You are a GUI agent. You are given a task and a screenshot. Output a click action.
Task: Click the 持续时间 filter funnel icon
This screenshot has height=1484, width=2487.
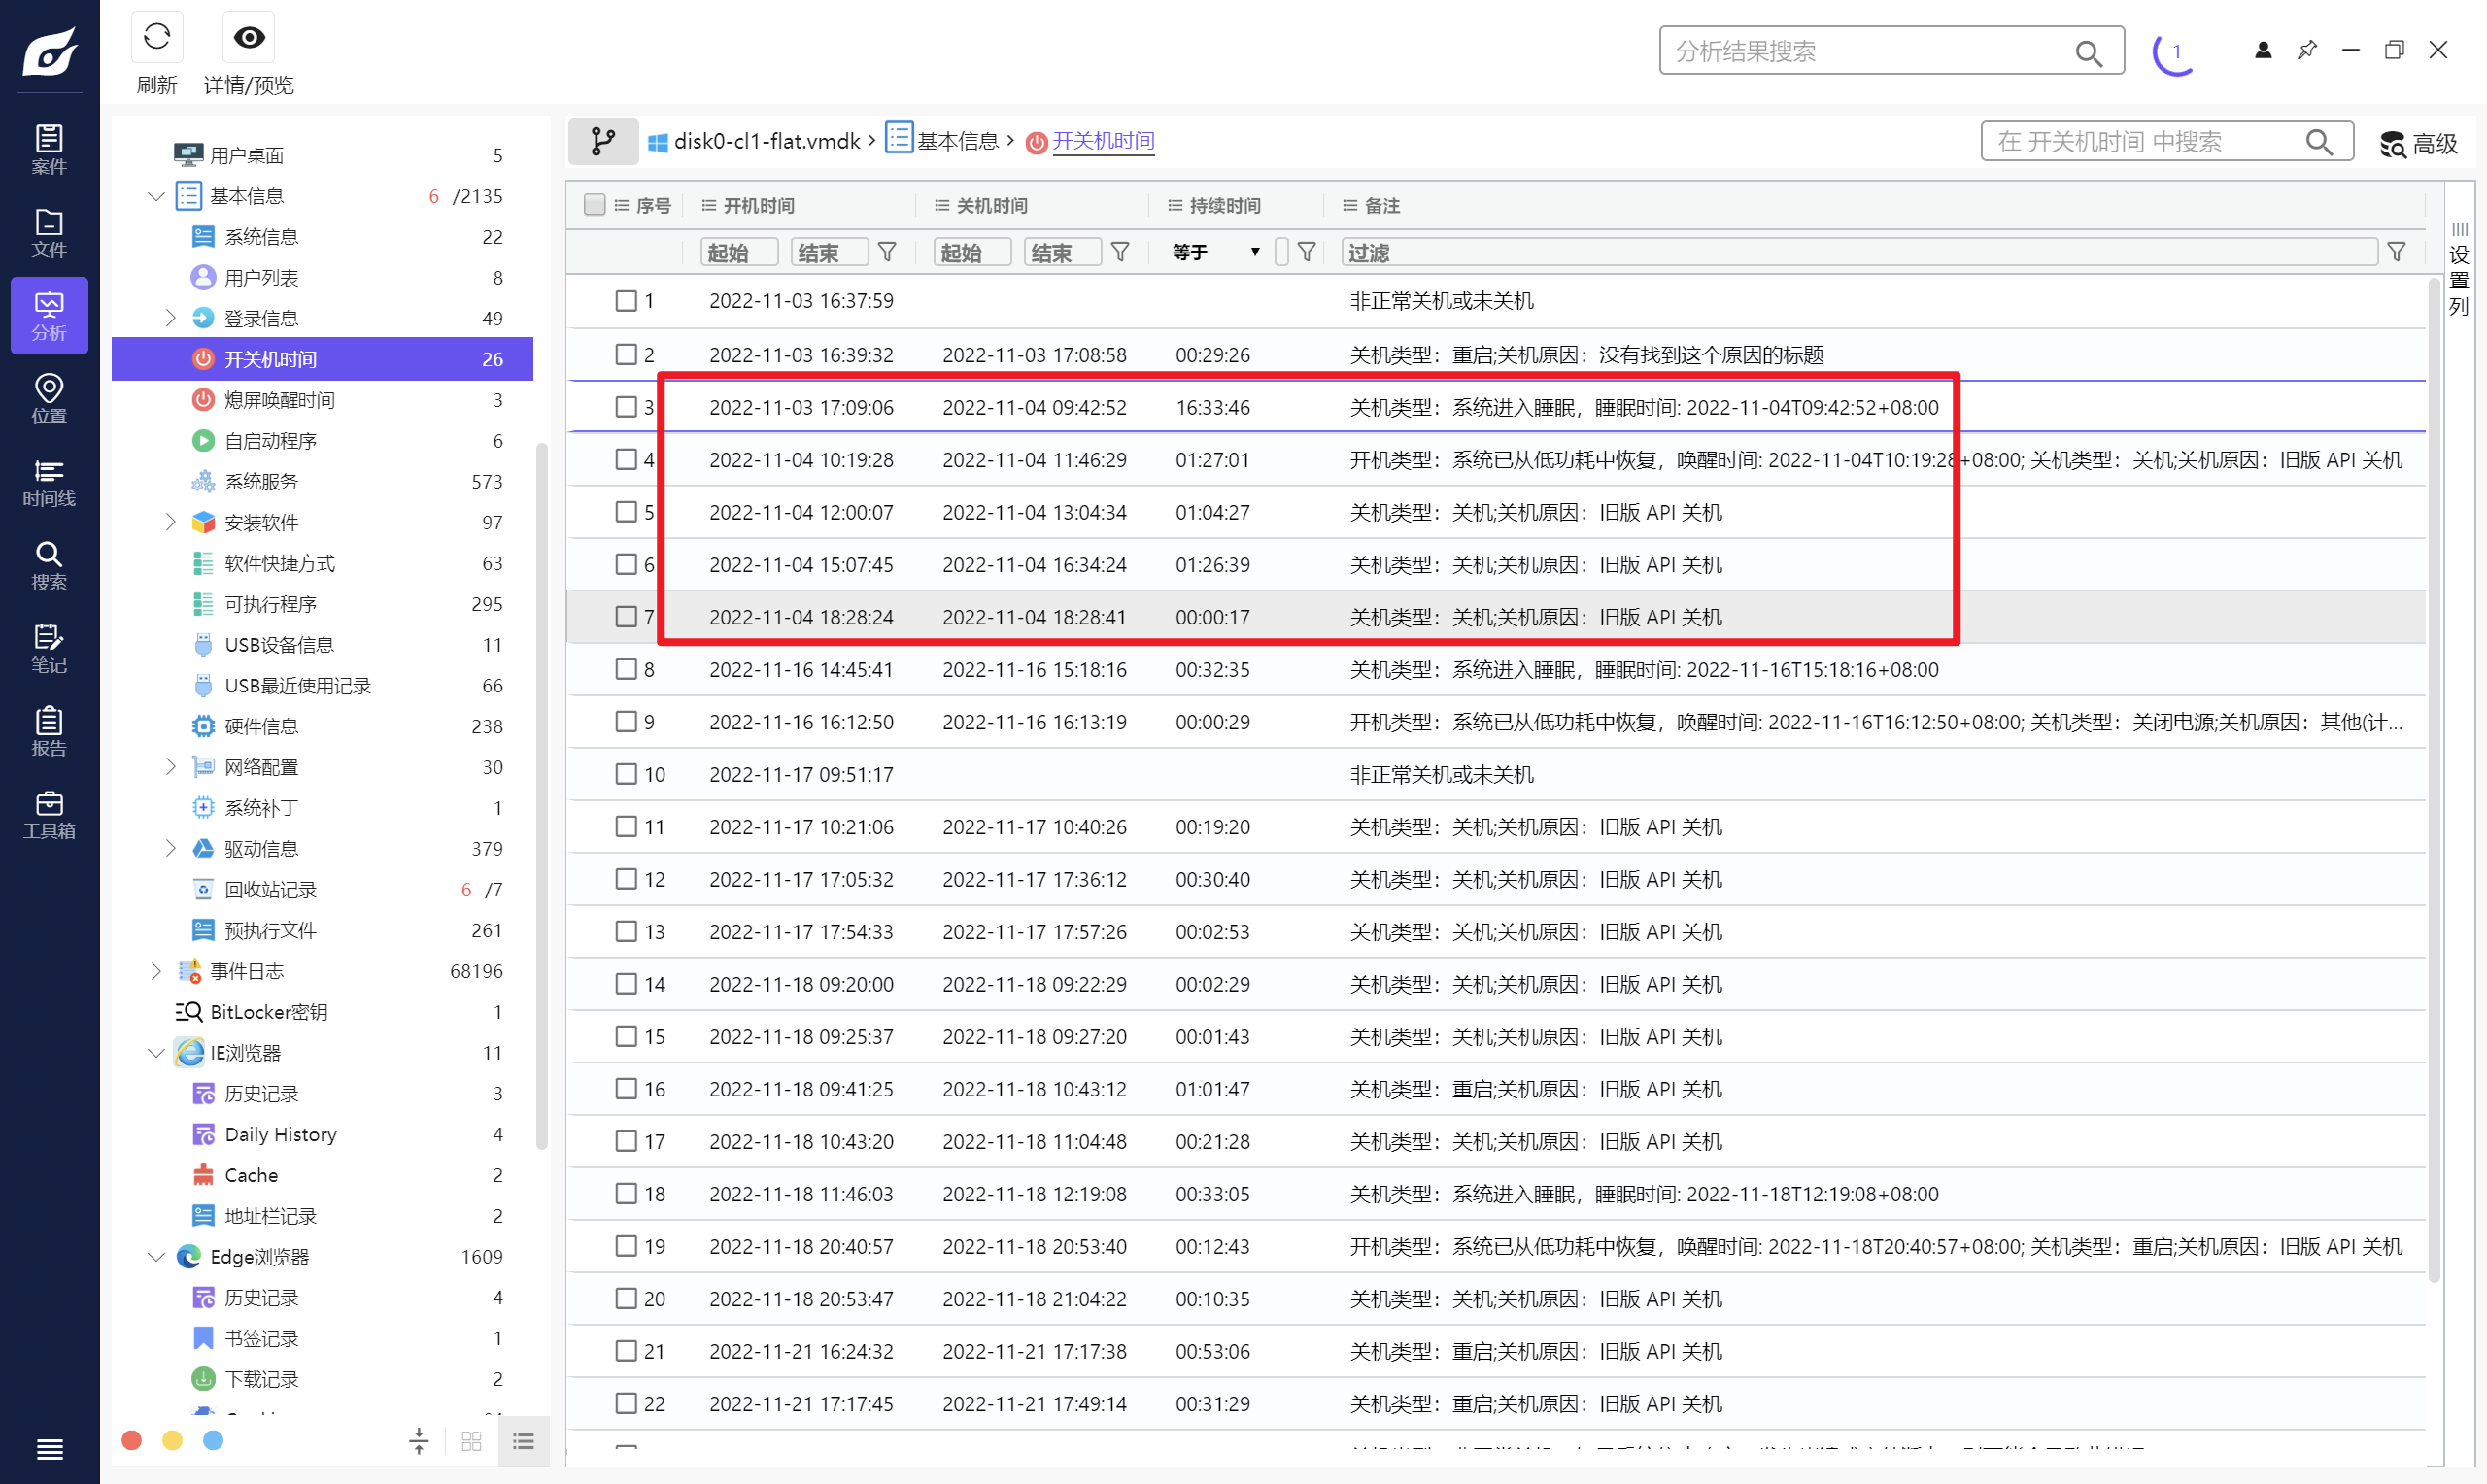click(x=1306, y=252)
